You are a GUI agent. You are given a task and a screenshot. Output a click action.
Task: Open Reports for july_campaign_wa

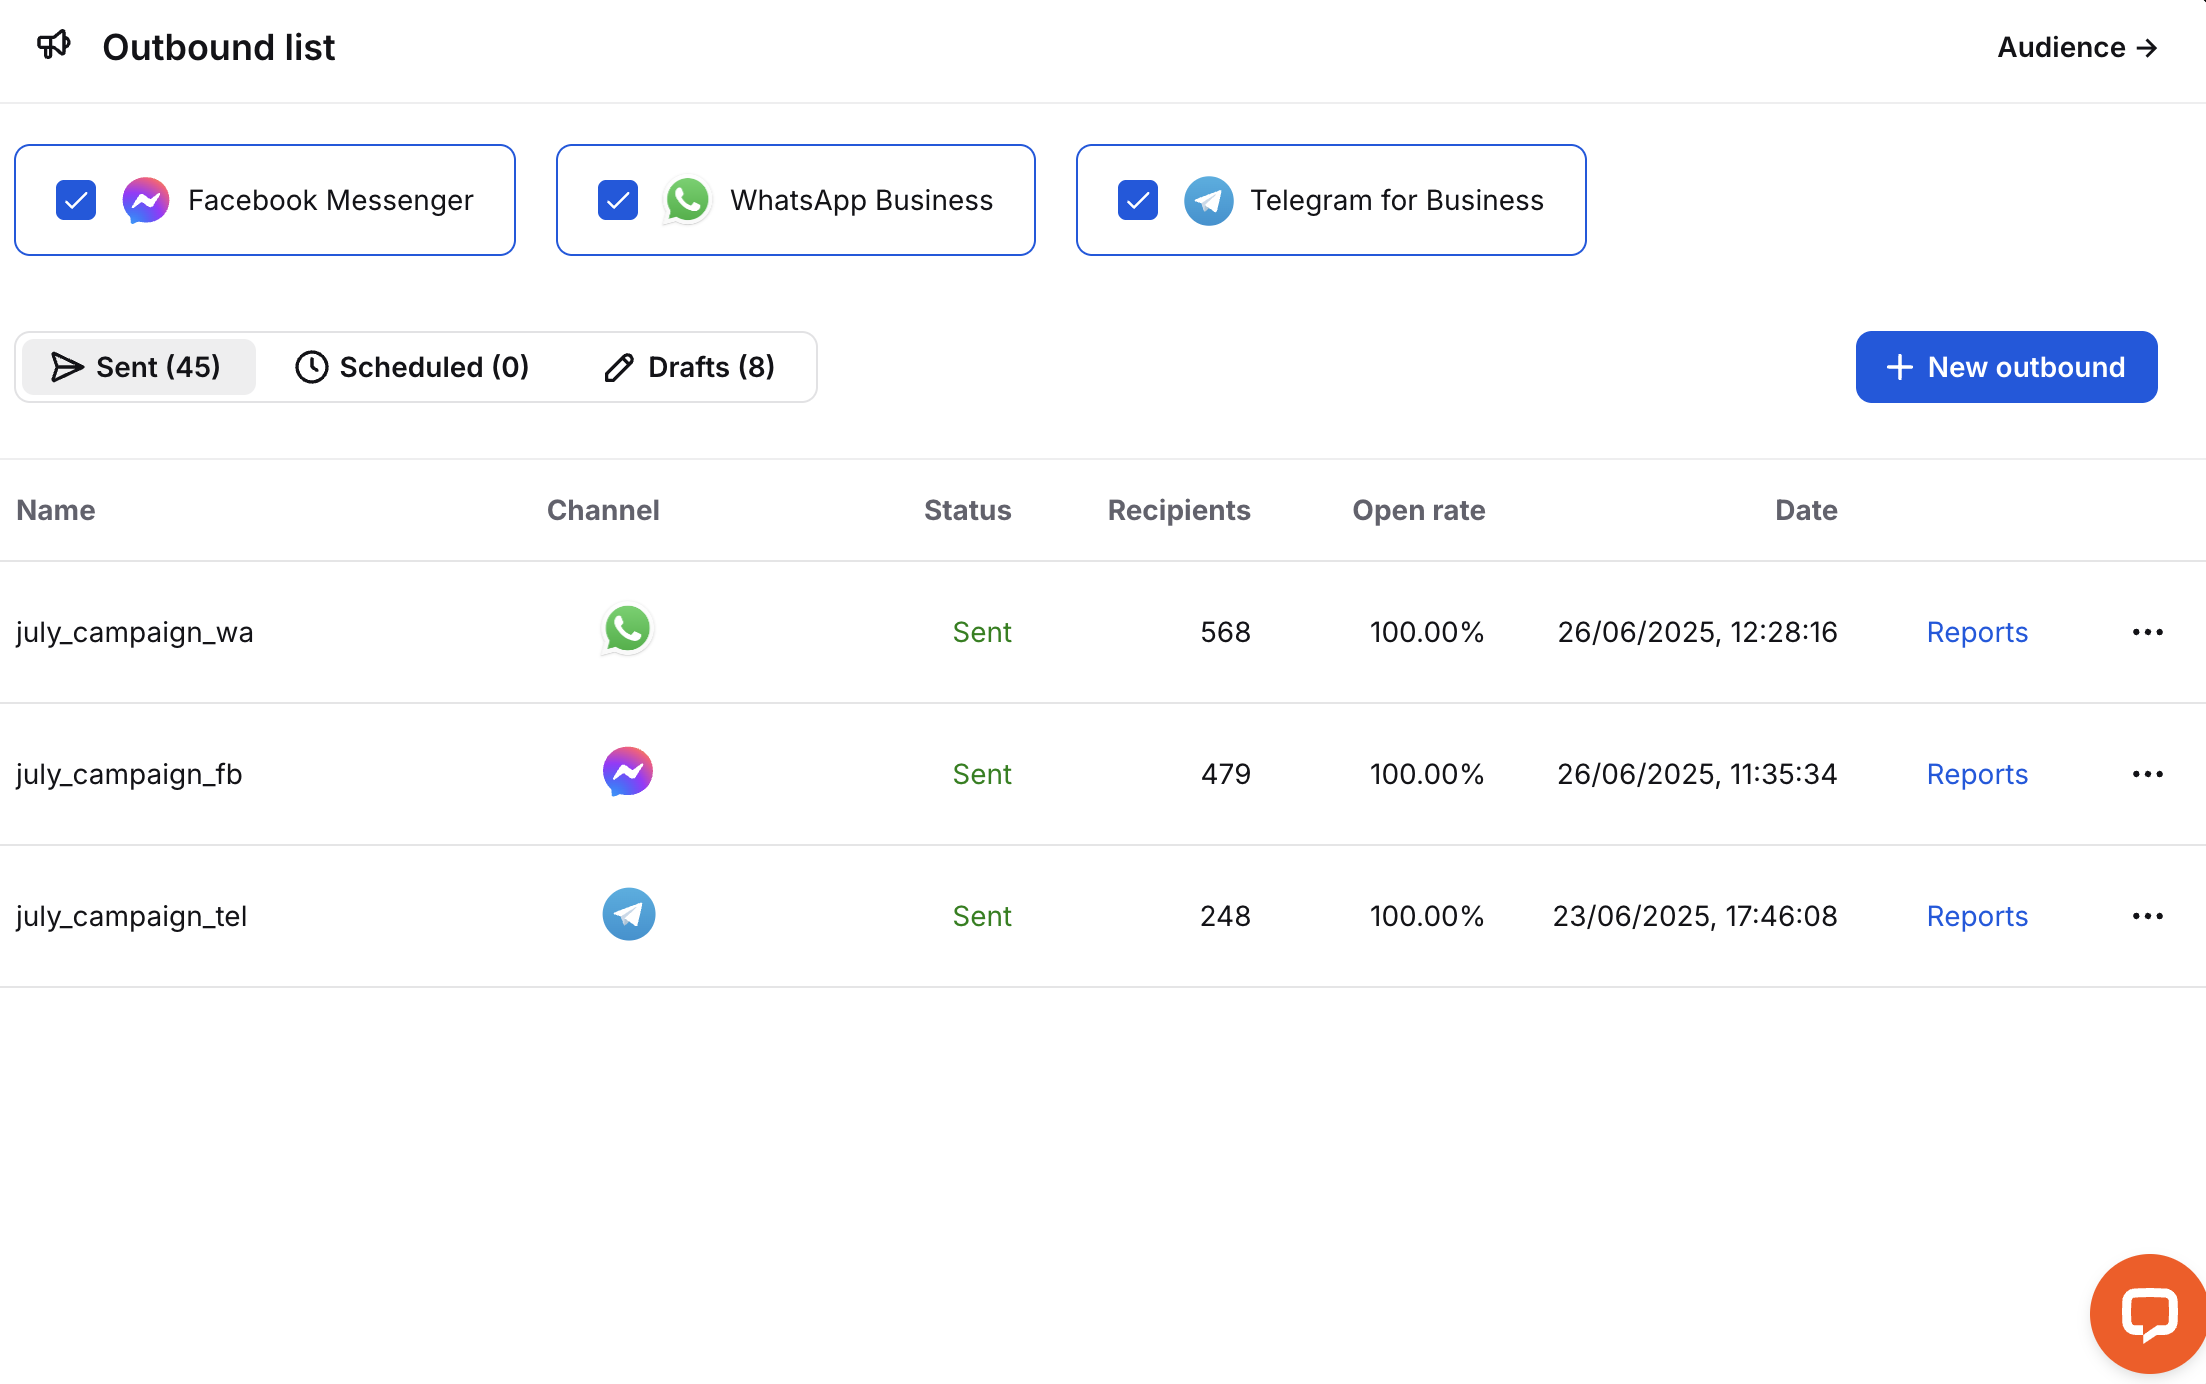(1976, 632)
